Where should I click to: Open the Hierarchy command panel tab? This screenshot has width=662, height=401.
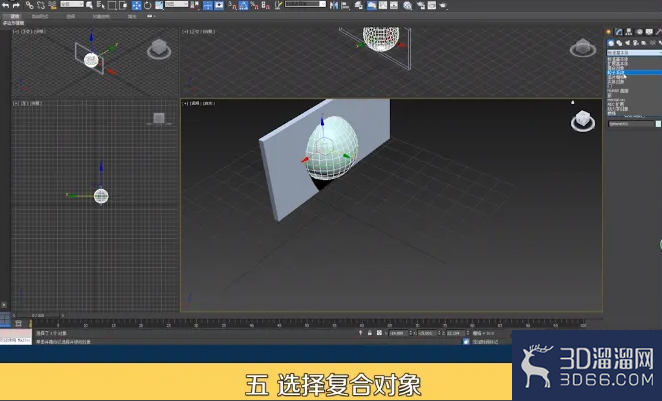629,32
